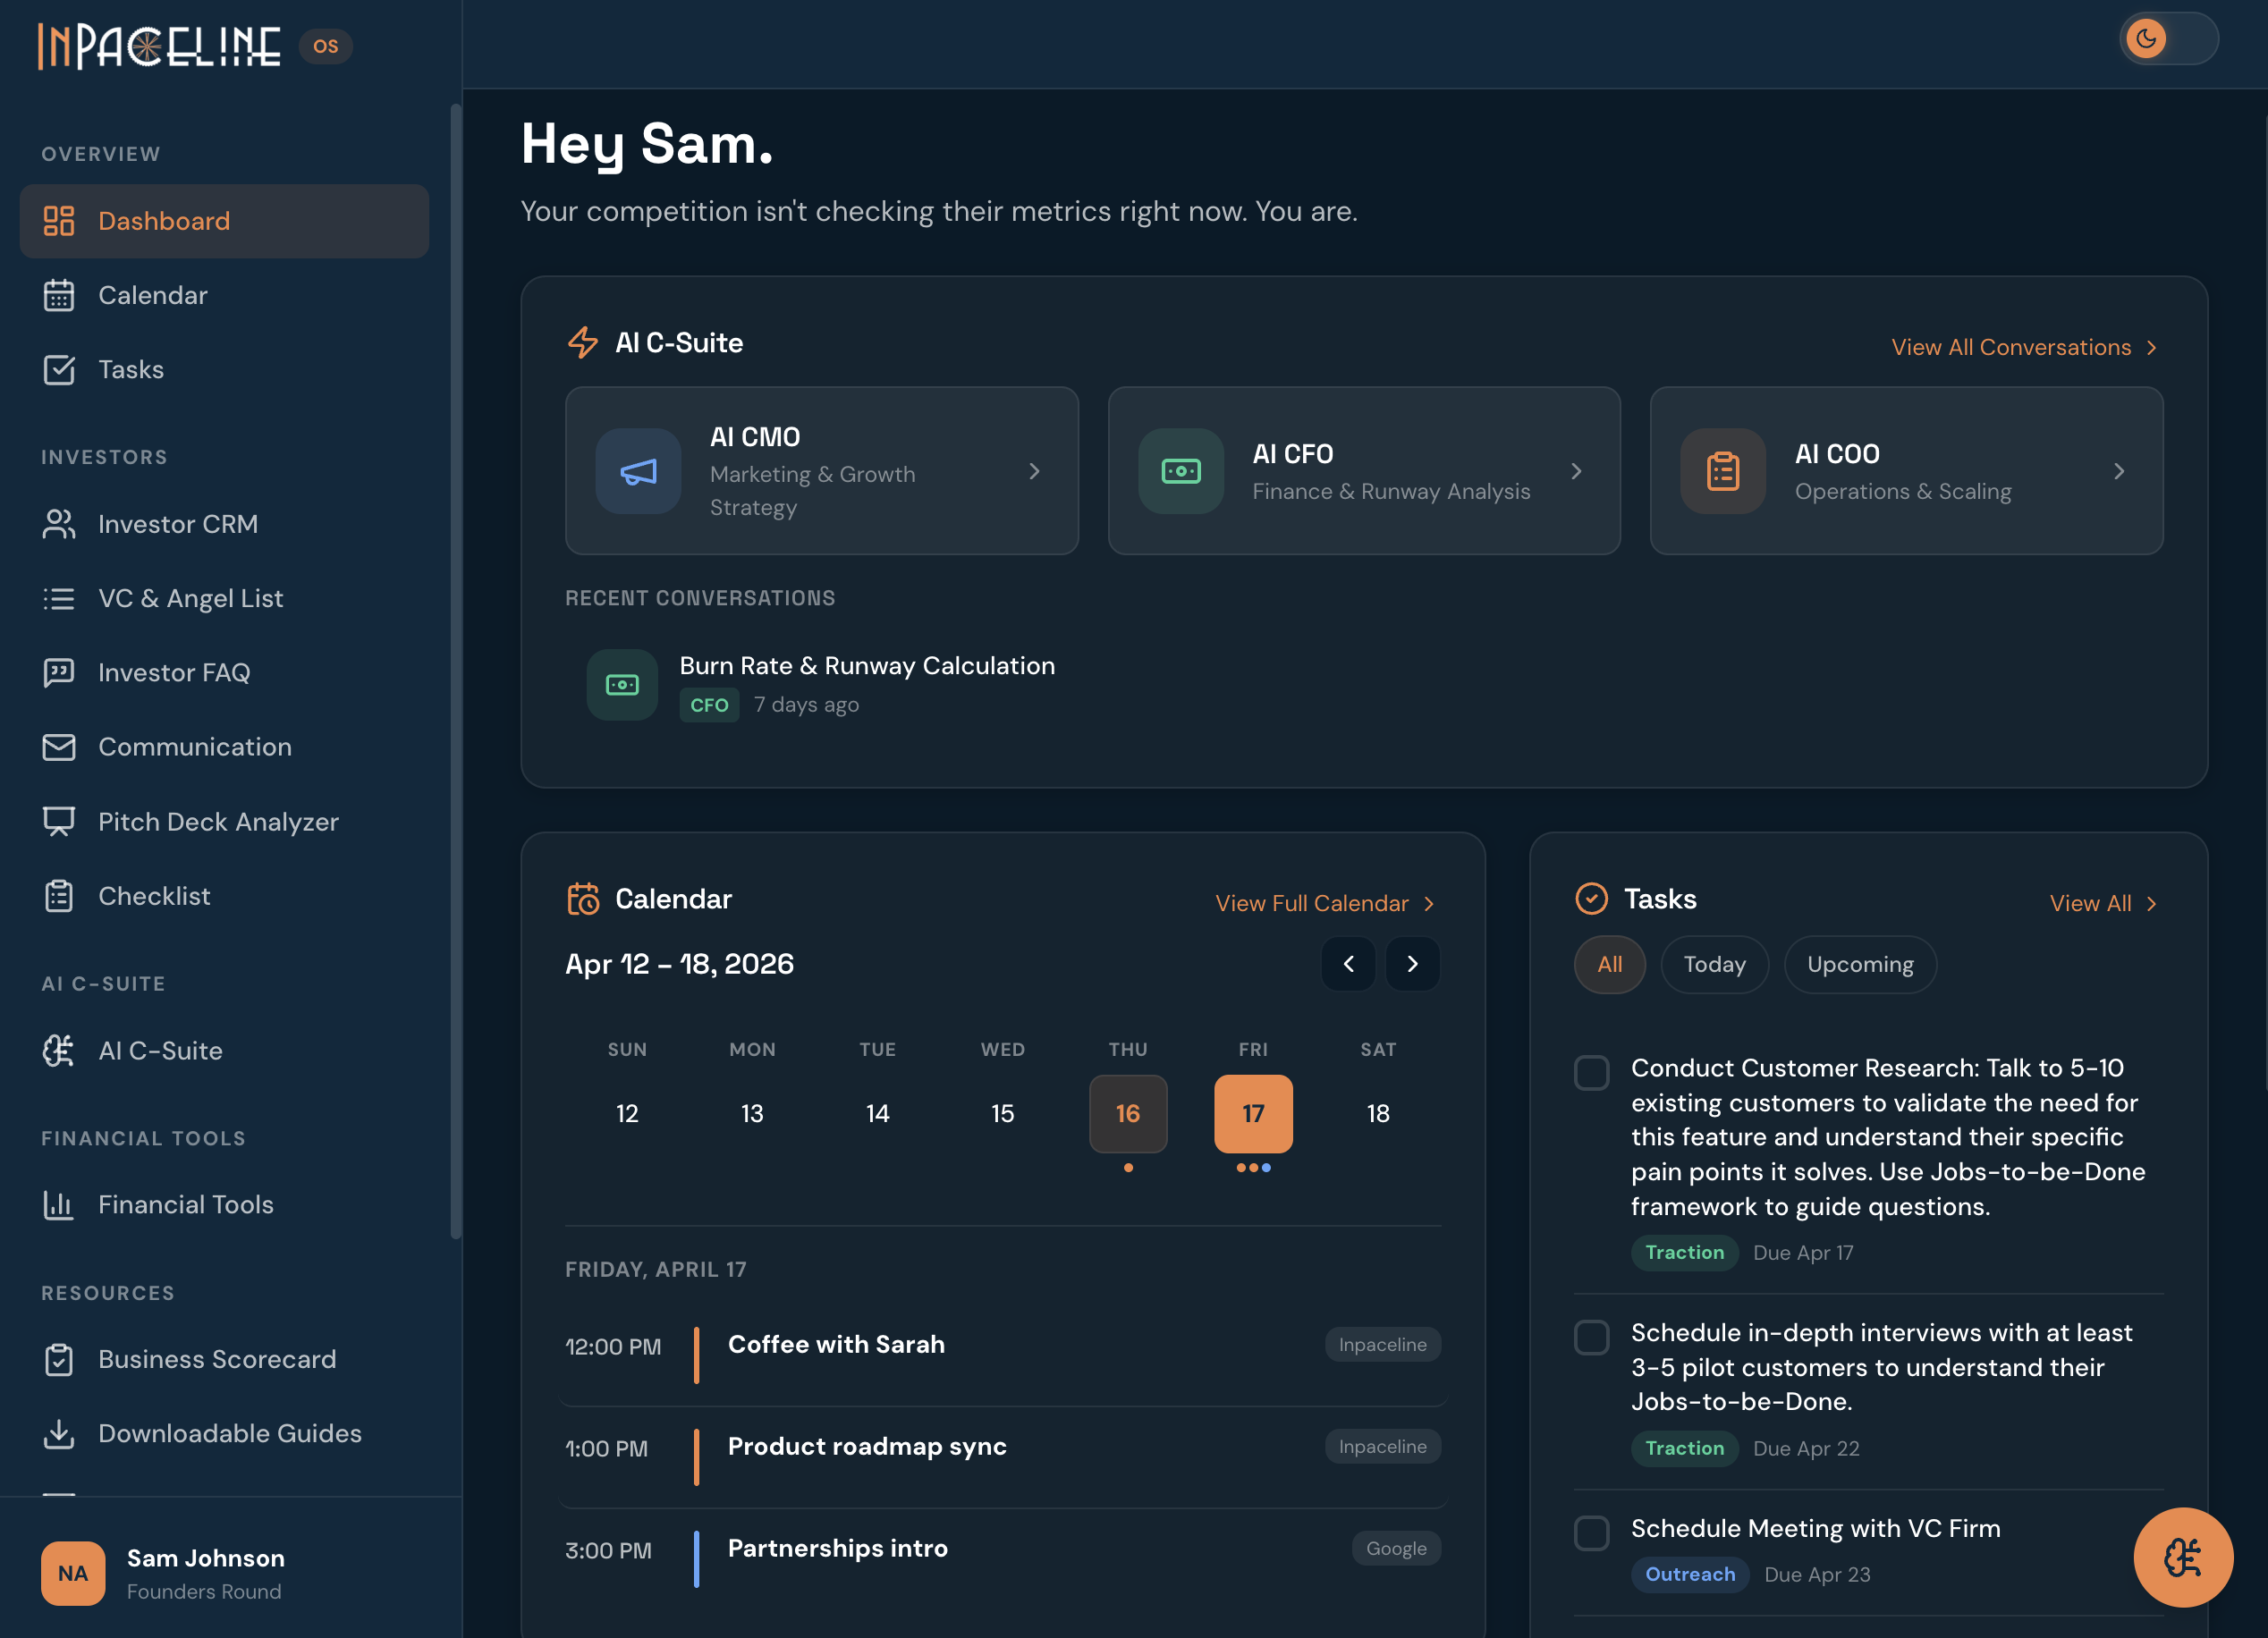Toggle the dark mode switch

[x=2168, y=39]
